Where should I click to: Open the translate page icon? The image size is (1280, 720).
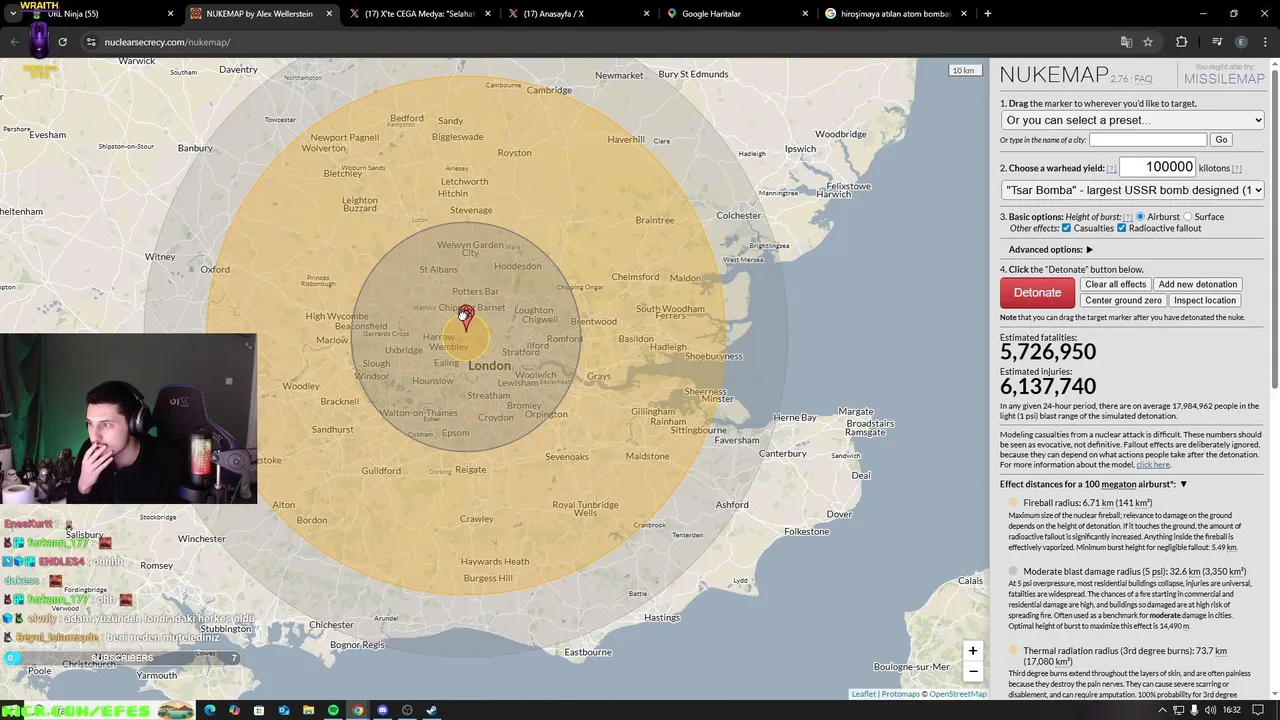coord(1126,42)
